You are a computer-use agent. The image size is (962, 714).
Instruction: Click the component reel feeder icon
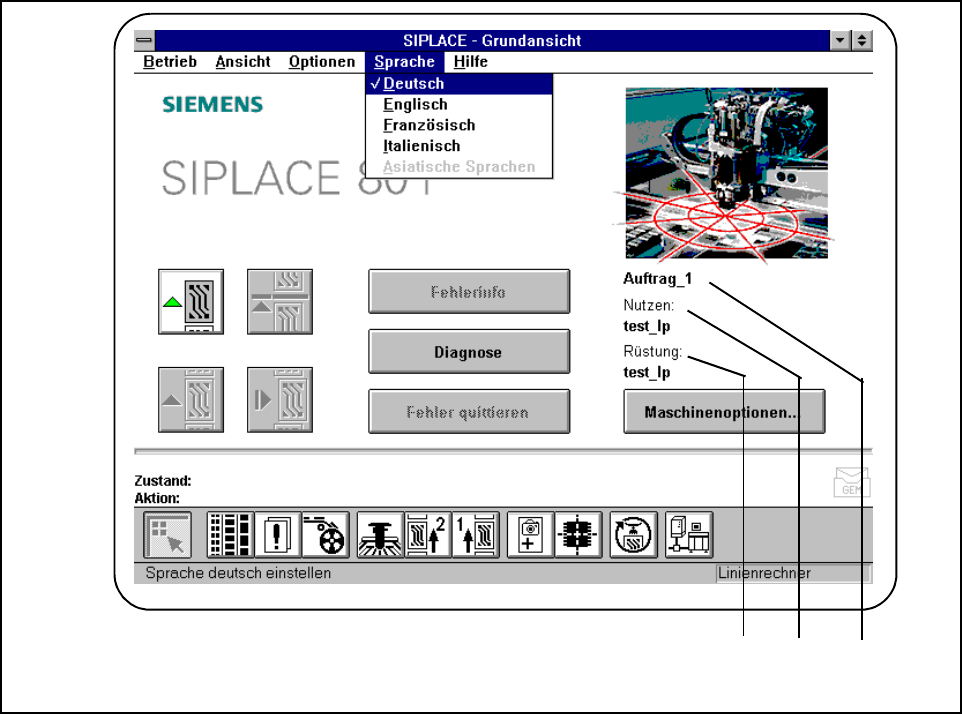pos(325,535)
